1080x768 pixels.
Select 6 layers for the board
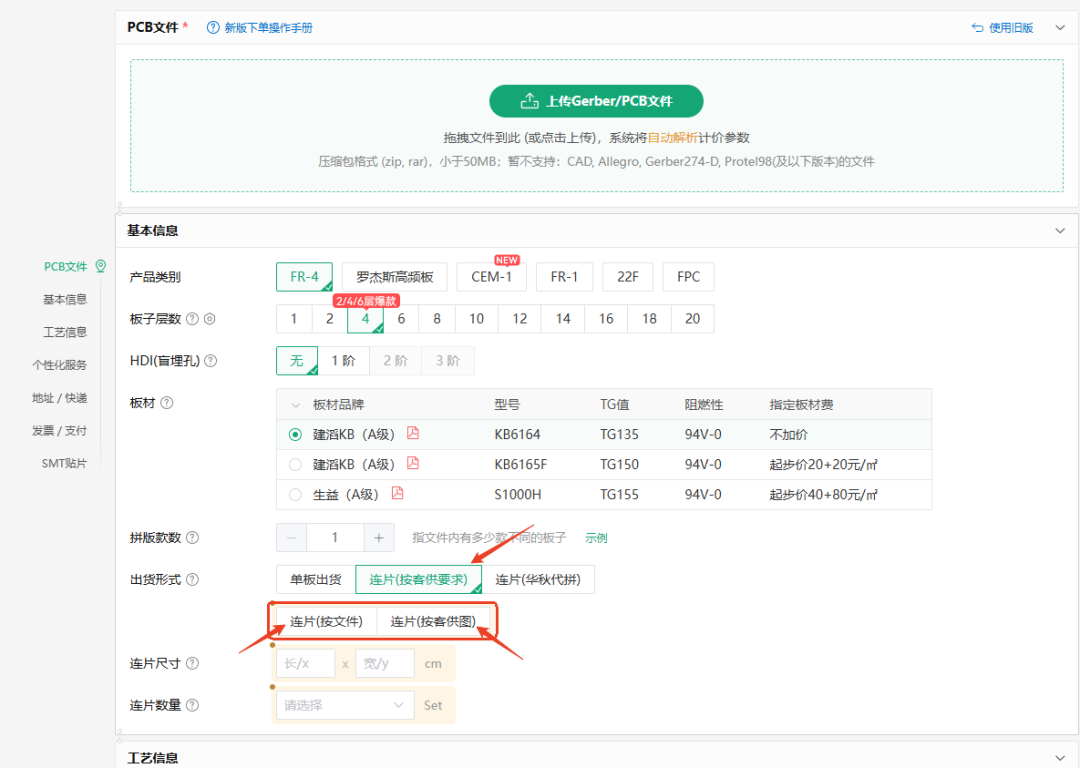coord(402,319)
